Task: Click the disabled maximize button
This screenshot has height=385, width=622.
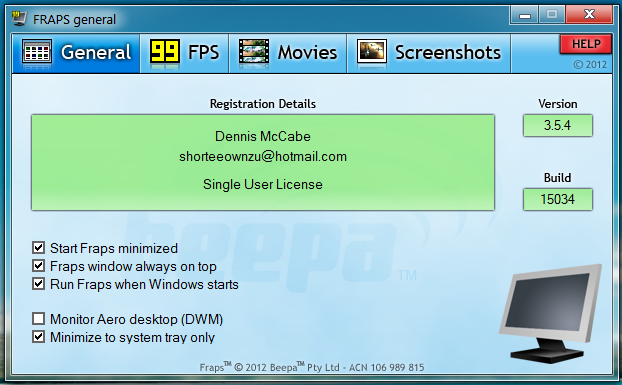Action: [552, 15]
